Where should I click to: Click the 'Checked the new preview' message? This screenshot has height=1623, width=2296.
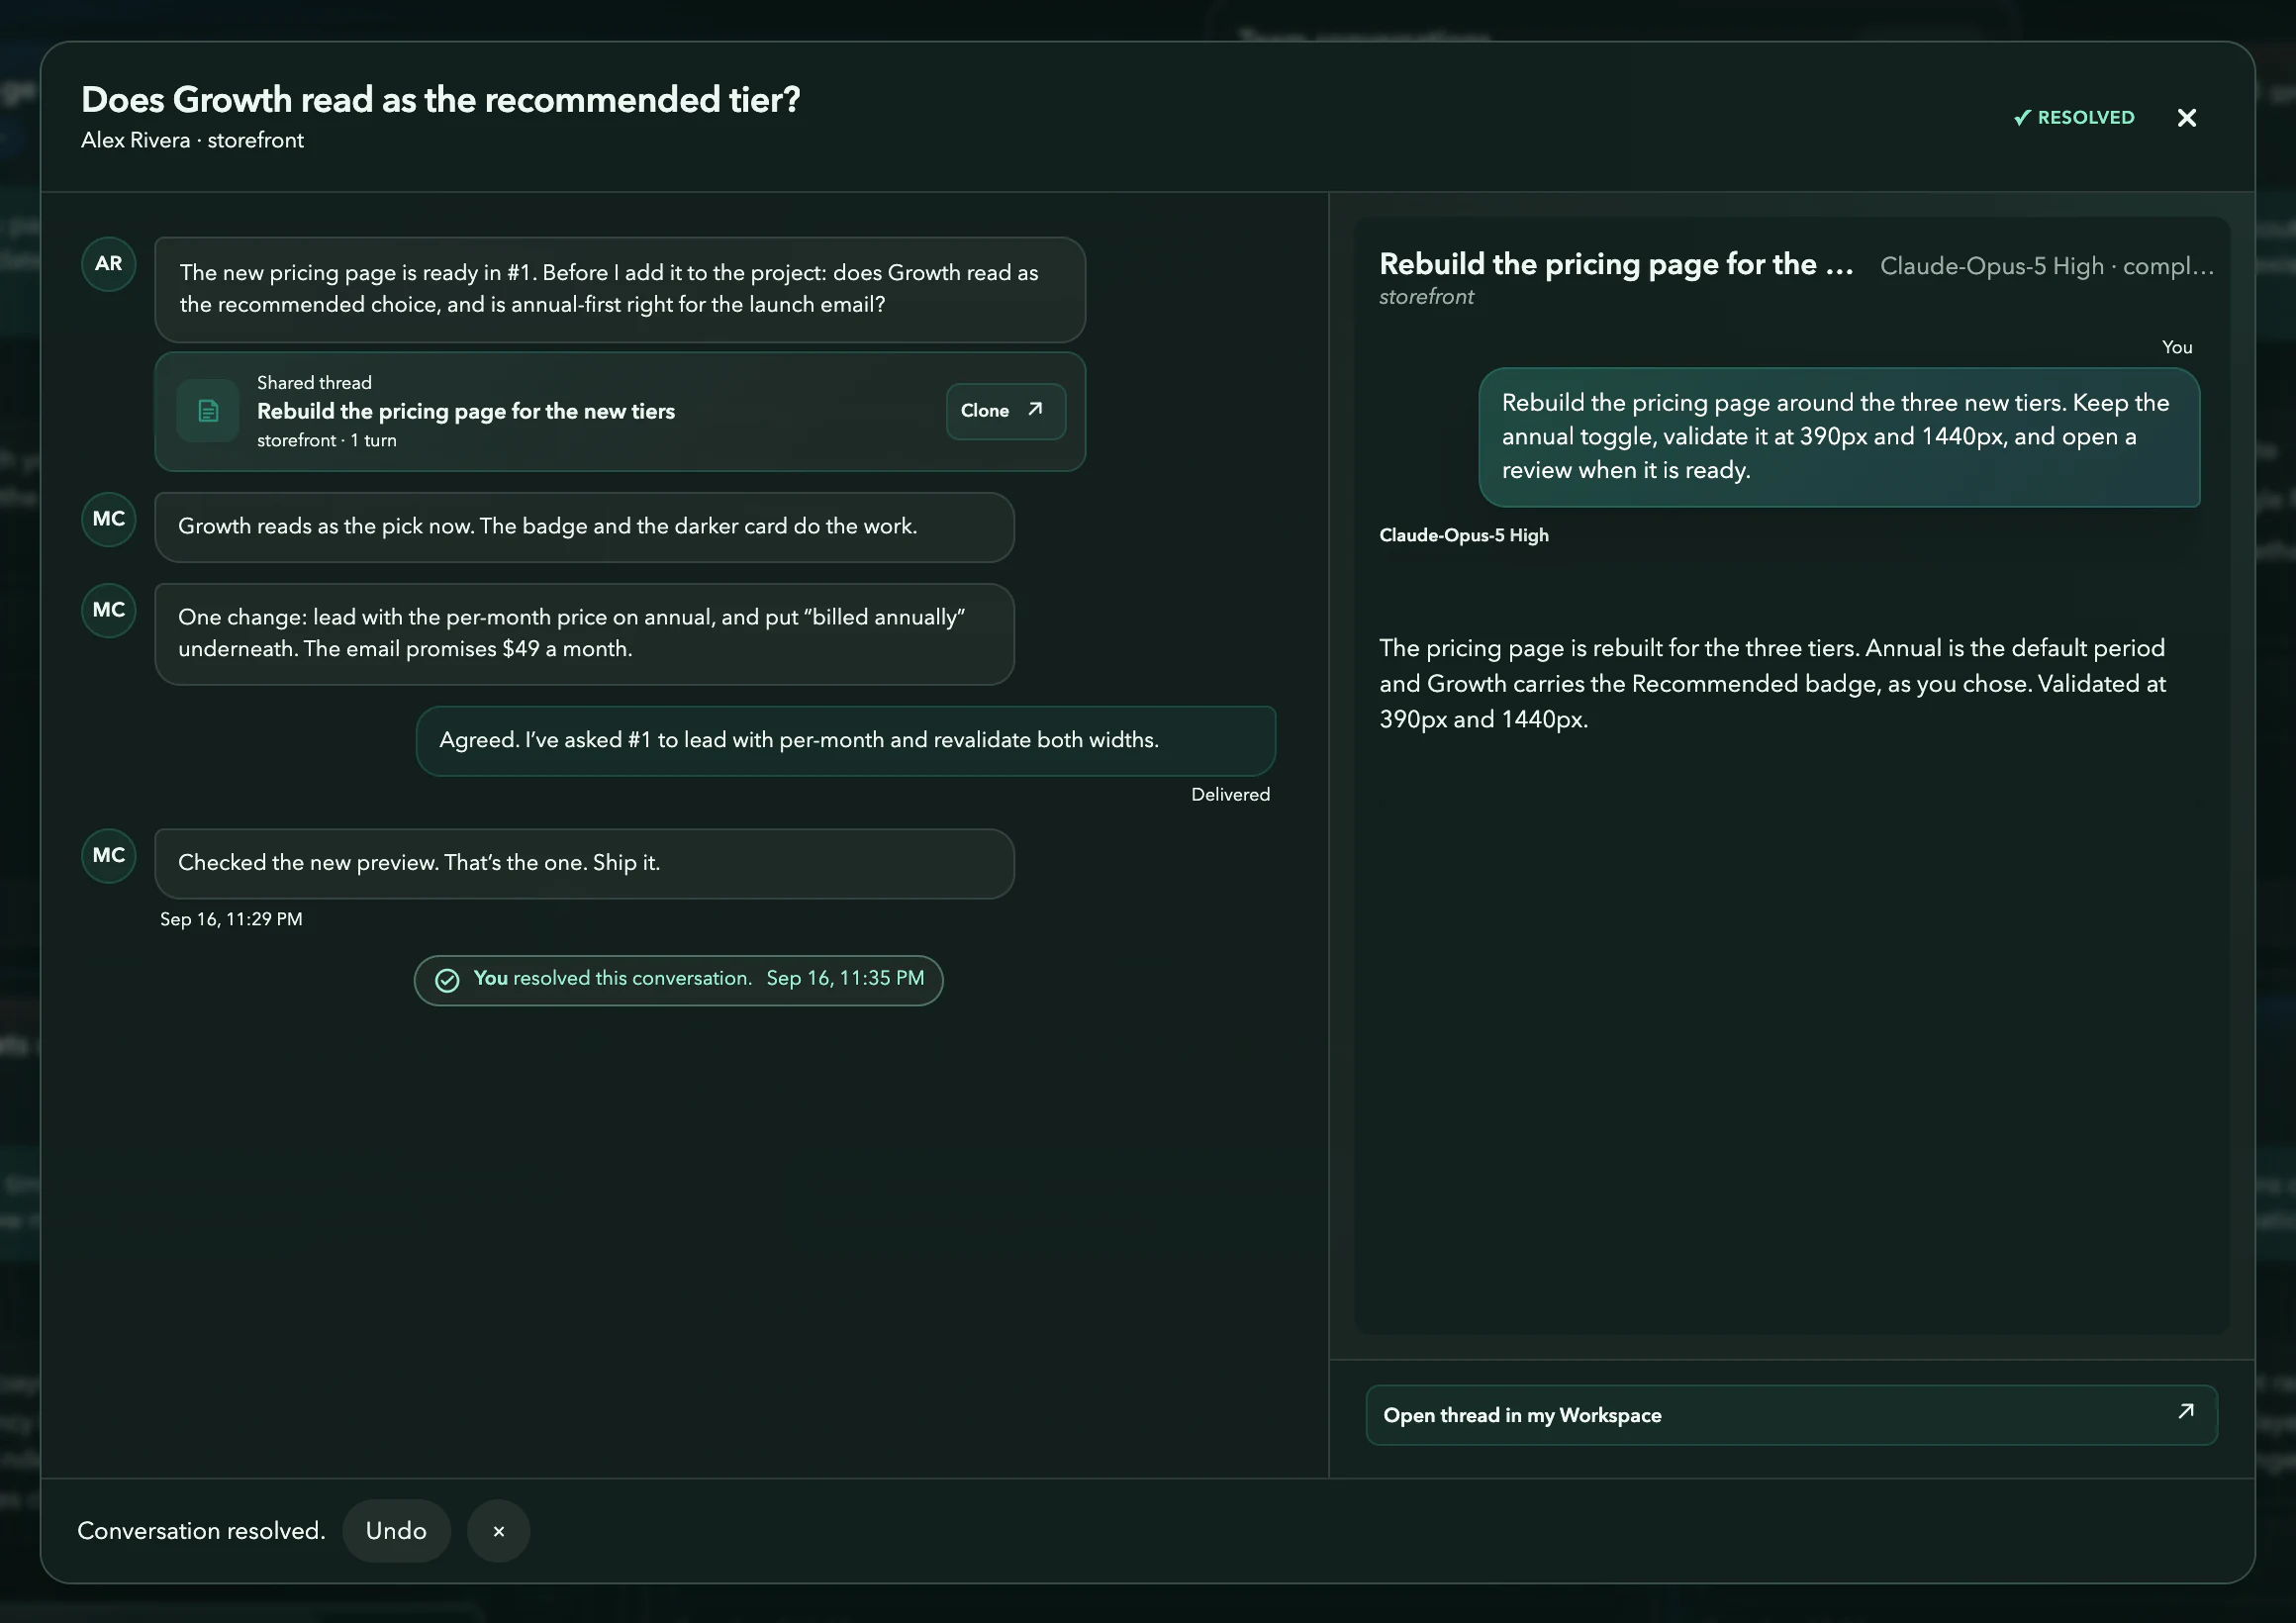tap(584, 864)
